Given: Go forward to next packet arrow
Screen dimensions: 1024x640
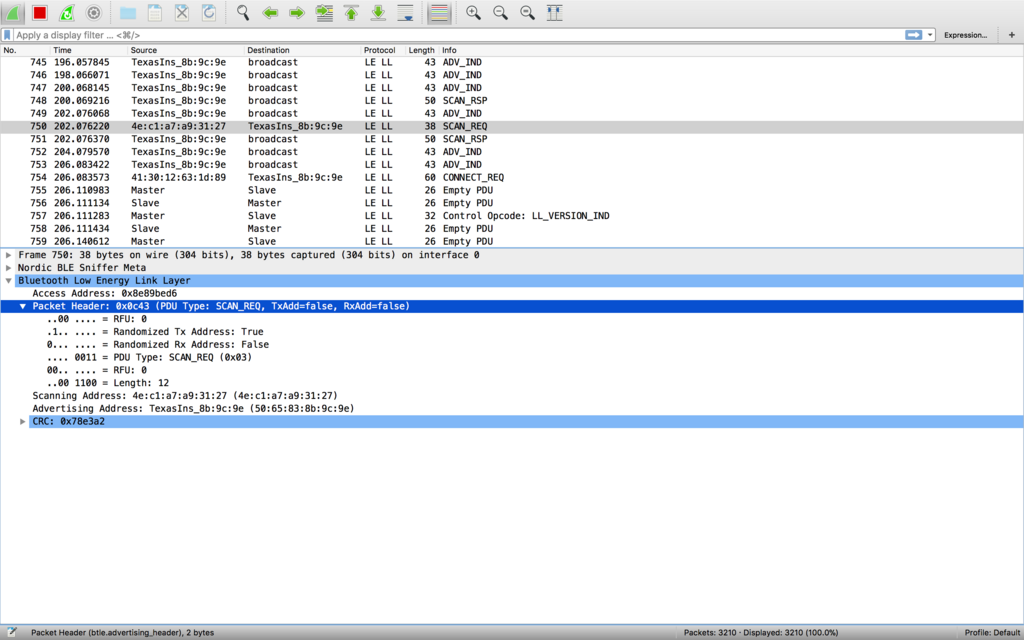Looking at the screenshot, I should click(x=296, y=13).
